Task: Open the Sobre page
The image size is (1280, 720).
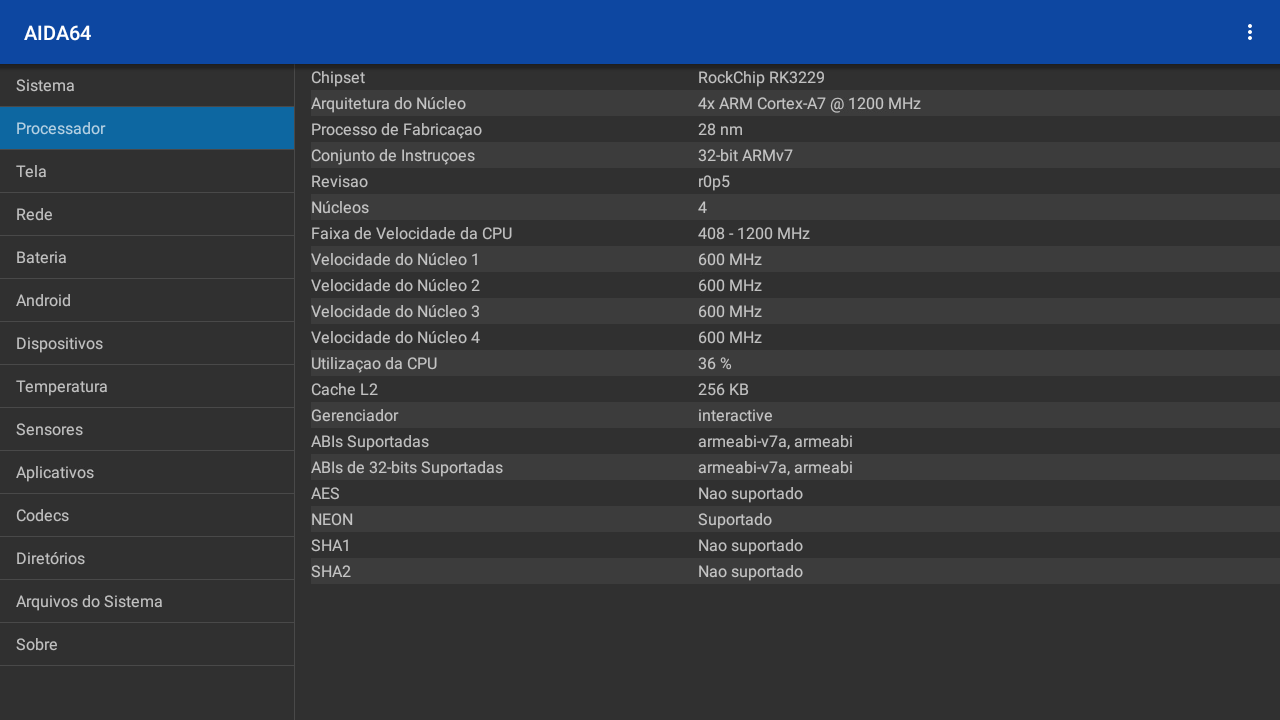Action: point(147,645)
